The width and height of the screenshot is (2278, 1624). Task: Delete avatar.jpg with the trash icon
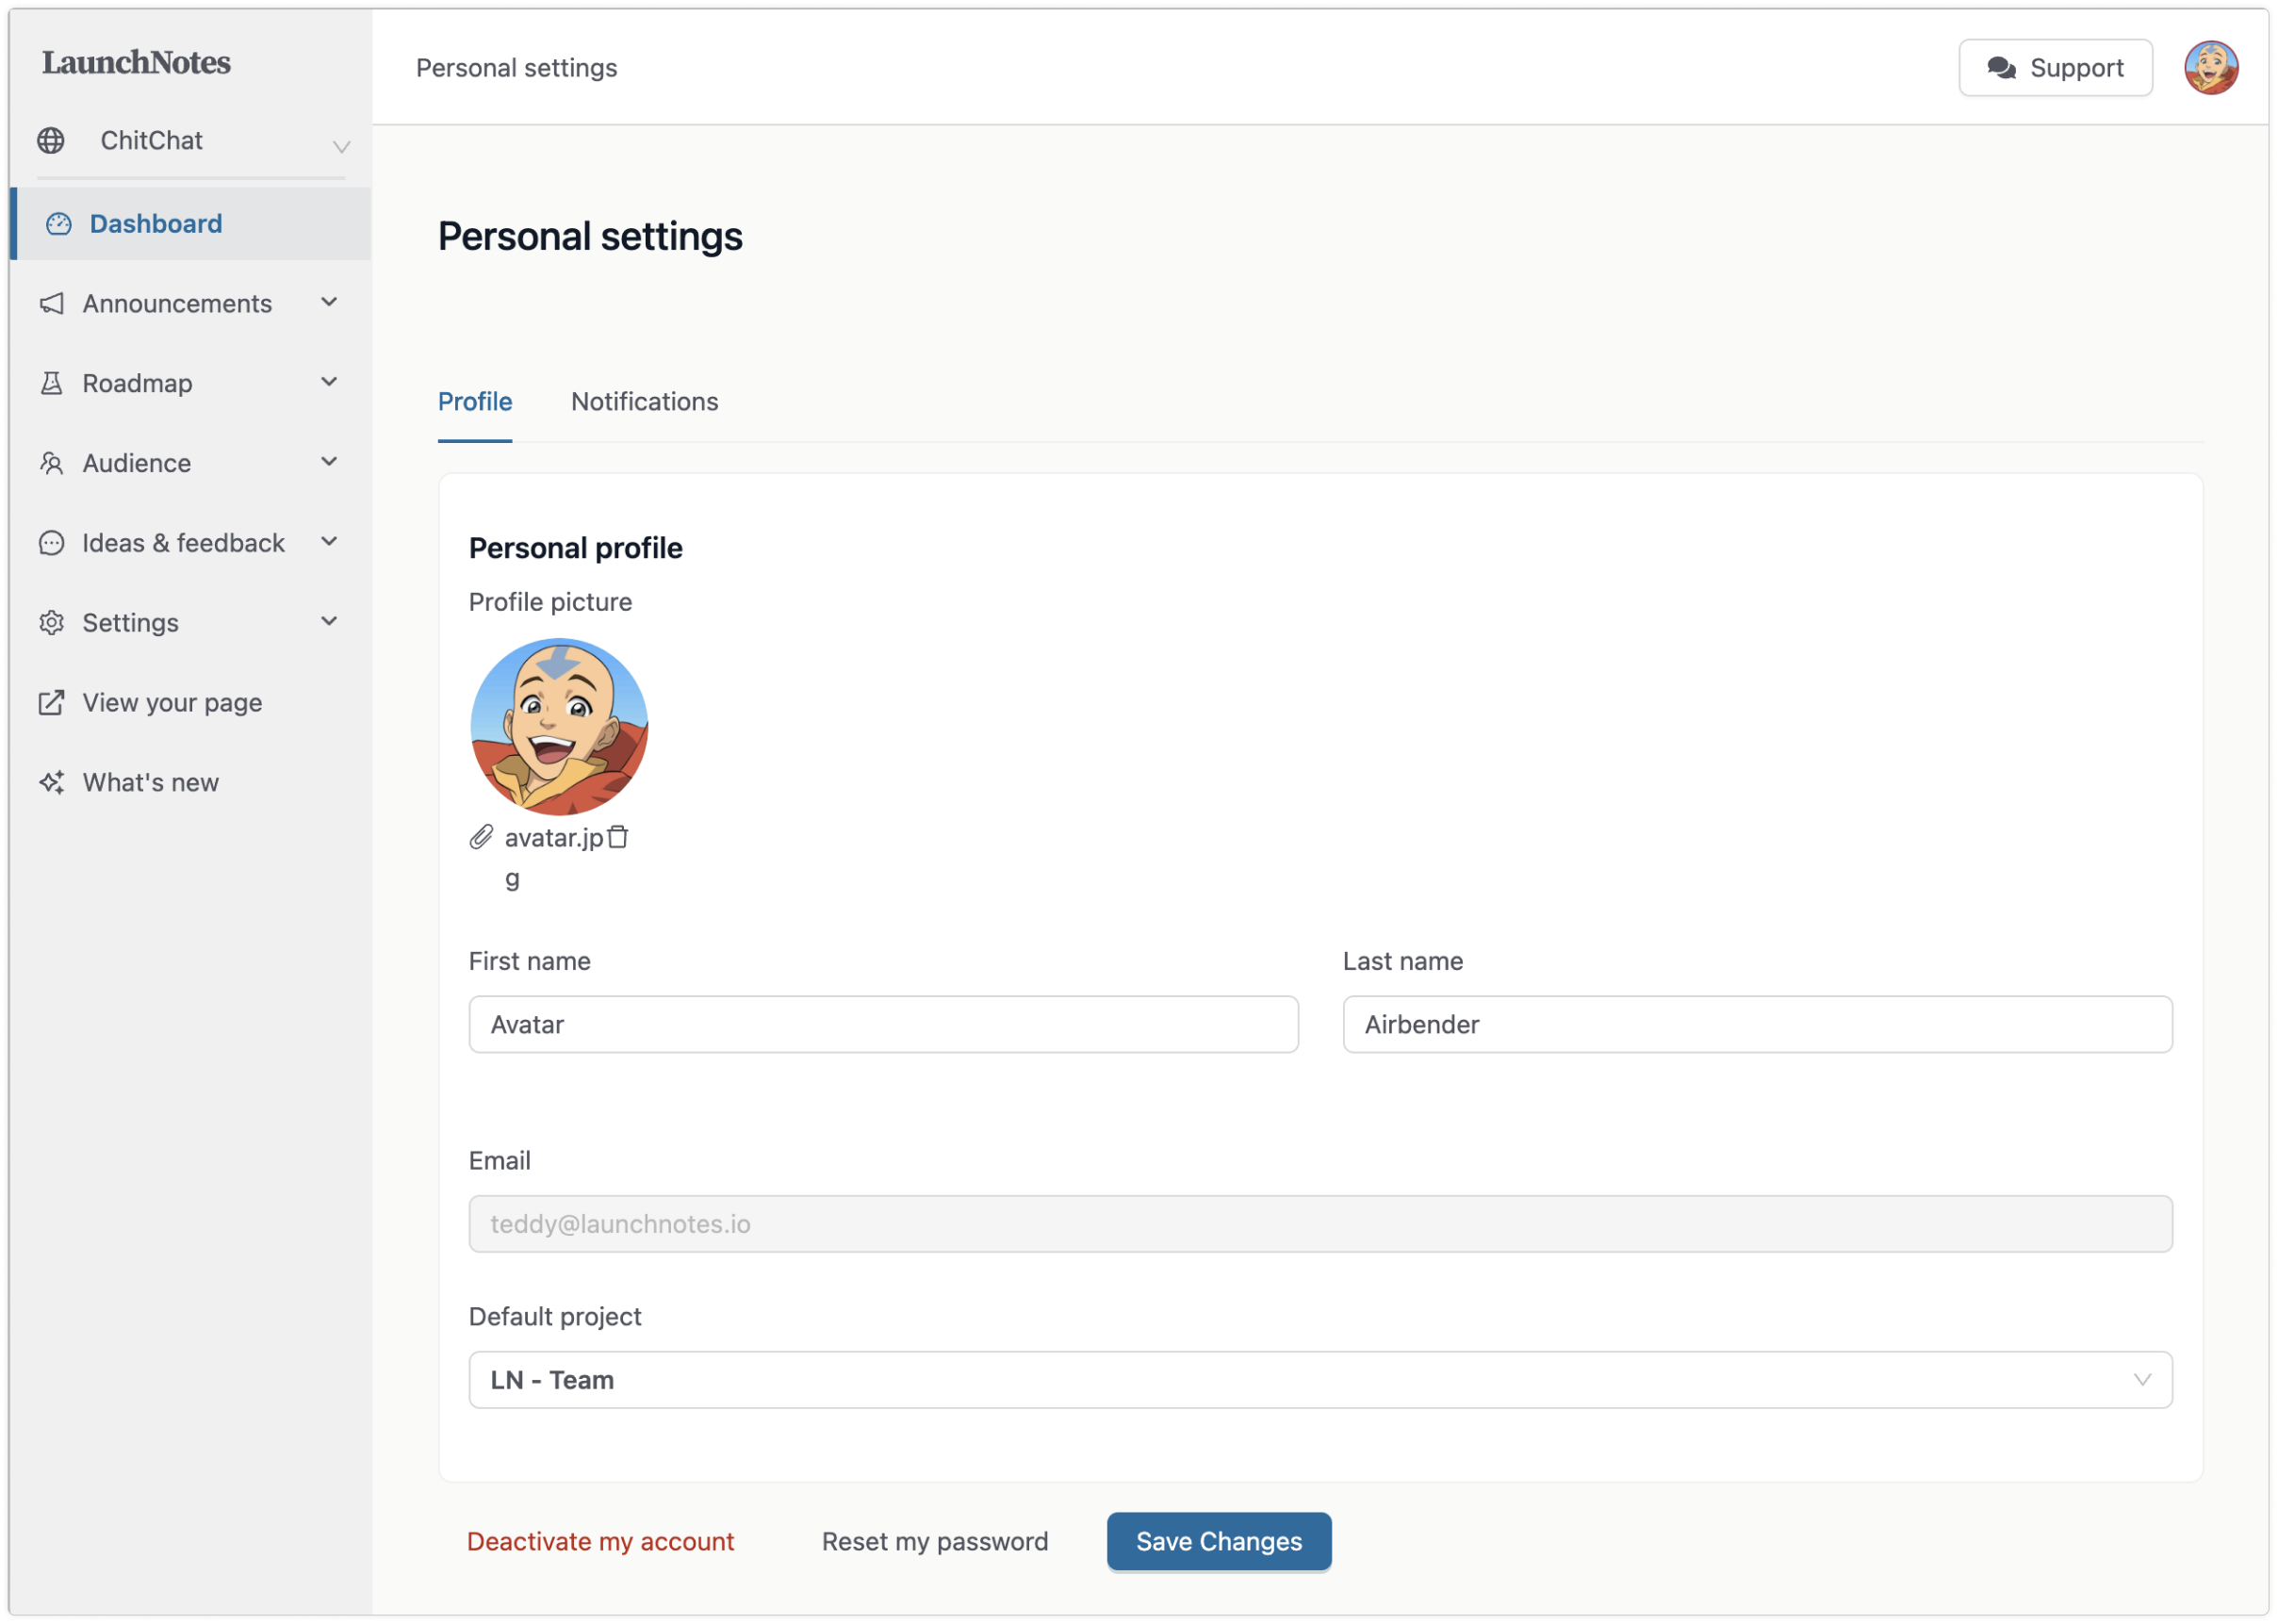coord(618,837)
